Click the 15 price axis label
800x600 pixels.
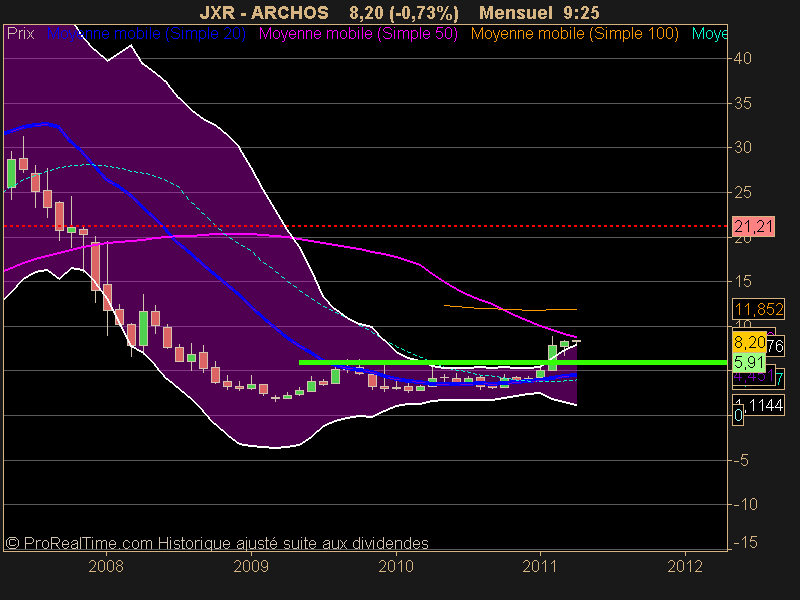[x=742, y=281]
